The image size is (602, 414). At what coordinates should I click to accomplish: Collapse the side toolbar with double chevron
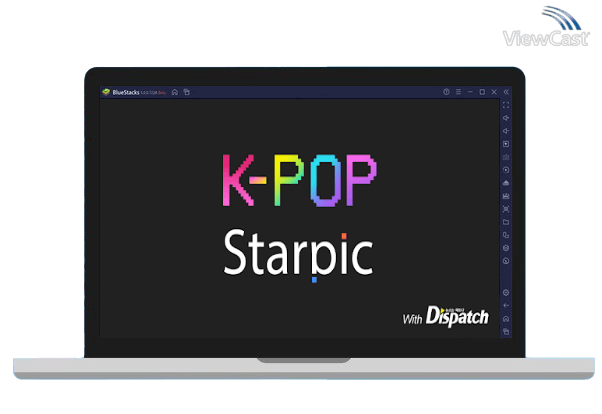tap(506, 92)
